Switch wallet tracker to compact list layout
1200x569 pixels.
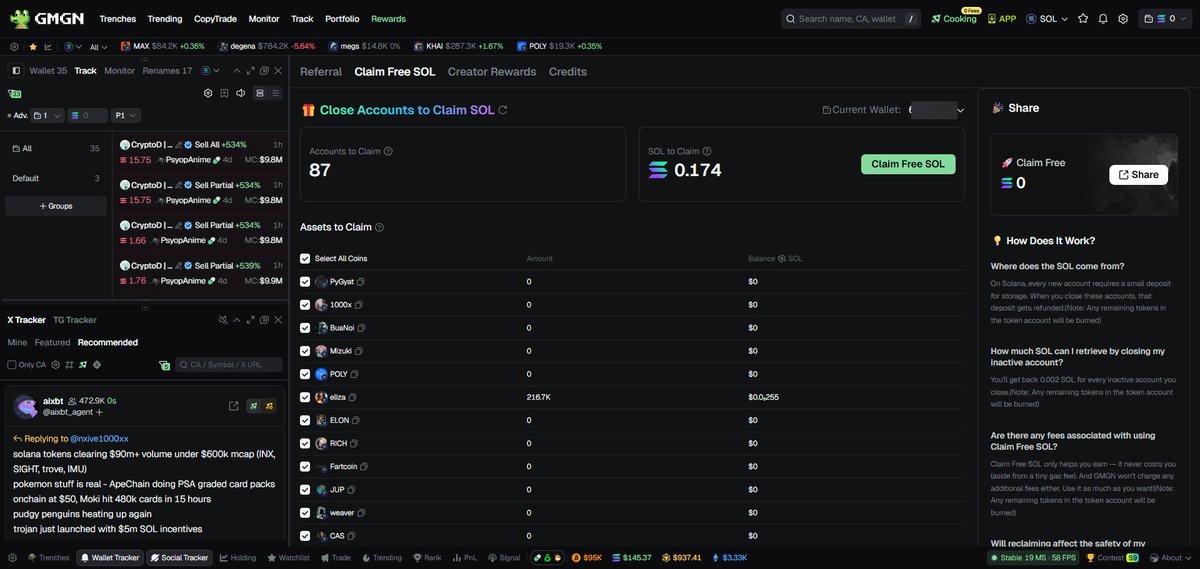pos(274,93)
